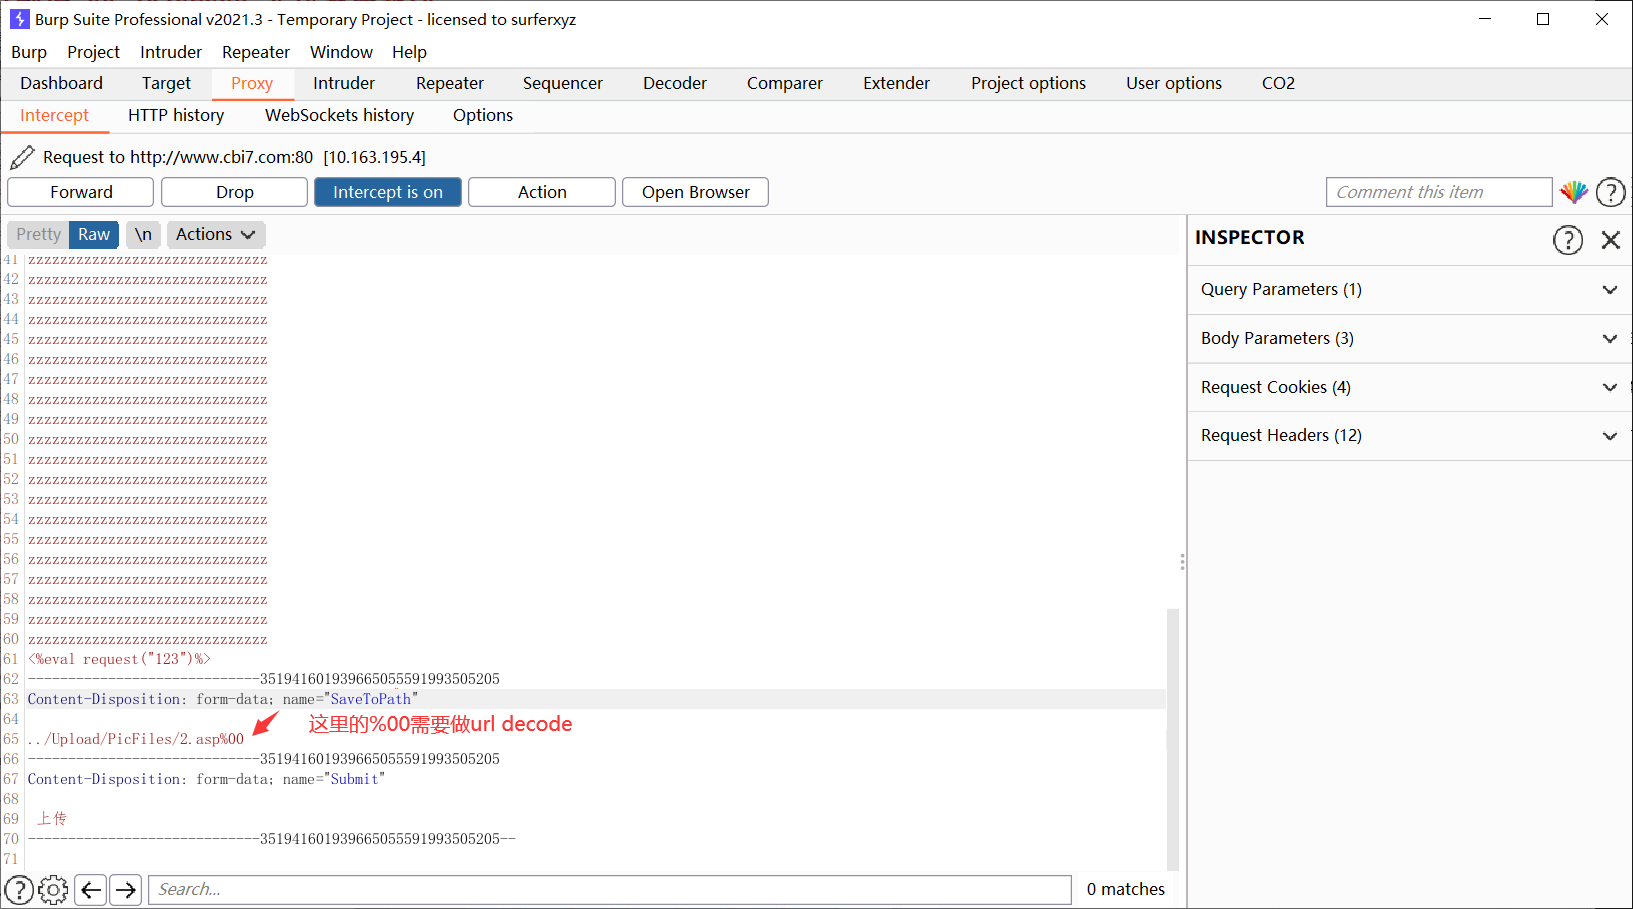The height and width of the screenshot is (909, 1633).
Task: Switch to Sequencer tab
Action: pos(563,83)
